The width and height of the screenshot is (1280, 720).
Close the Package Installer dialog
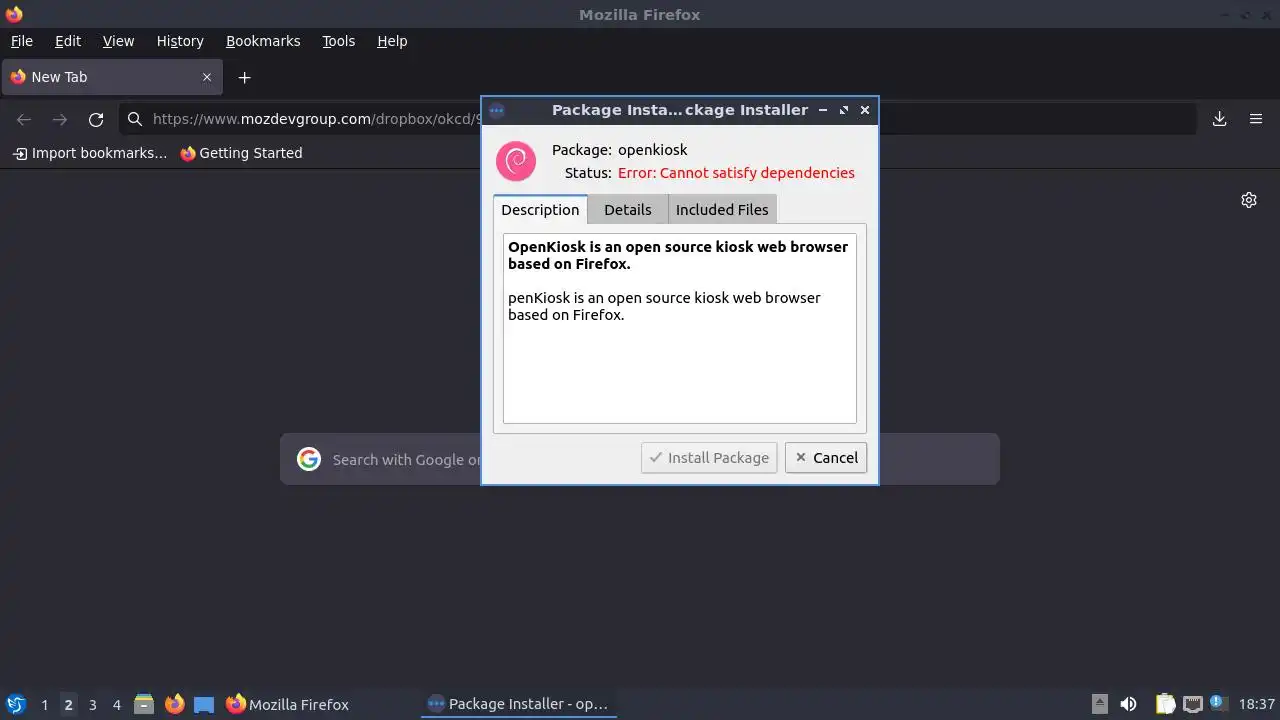[x=865, y=110]
